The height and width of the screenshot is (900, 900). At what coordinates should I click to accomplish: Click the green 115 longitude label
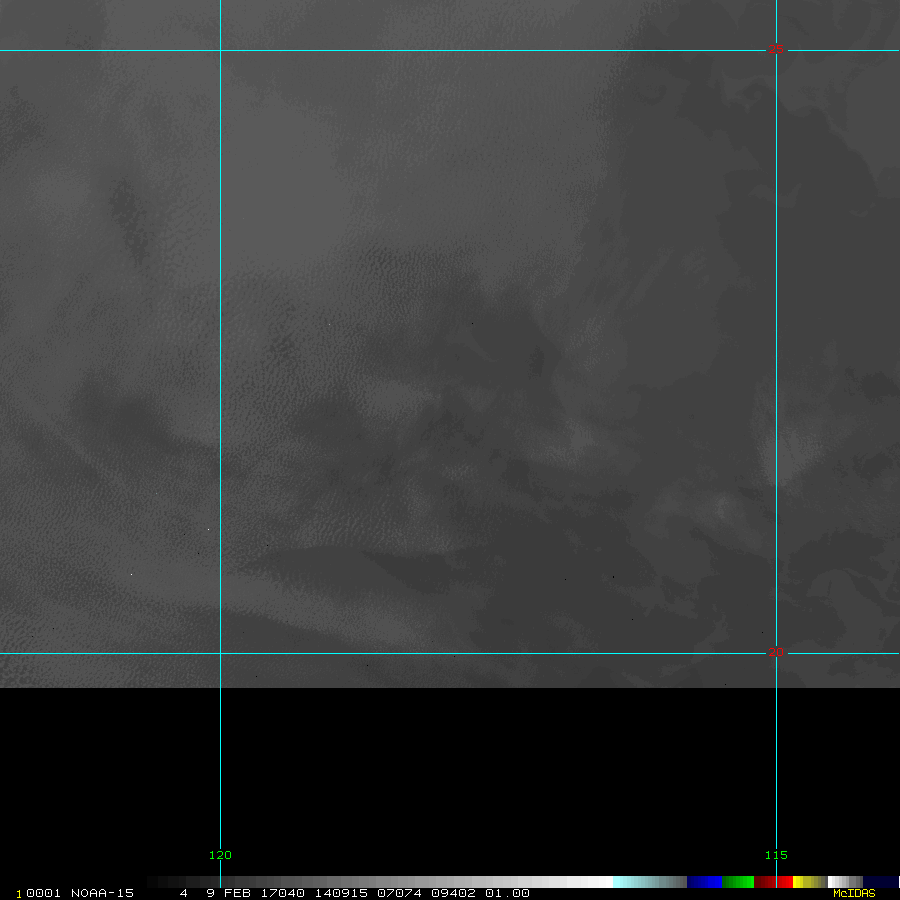(776, 855)
